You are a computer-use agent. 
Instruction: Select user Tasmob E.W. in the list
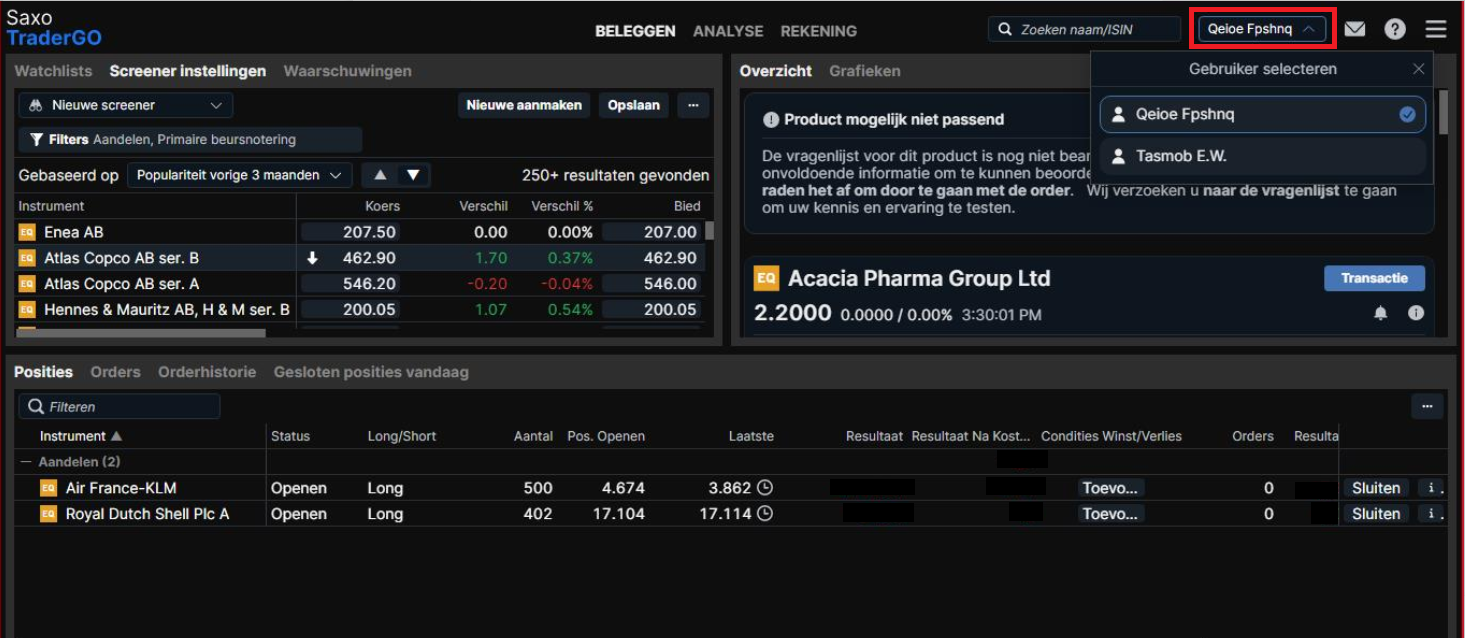[x=1262, y=156]
